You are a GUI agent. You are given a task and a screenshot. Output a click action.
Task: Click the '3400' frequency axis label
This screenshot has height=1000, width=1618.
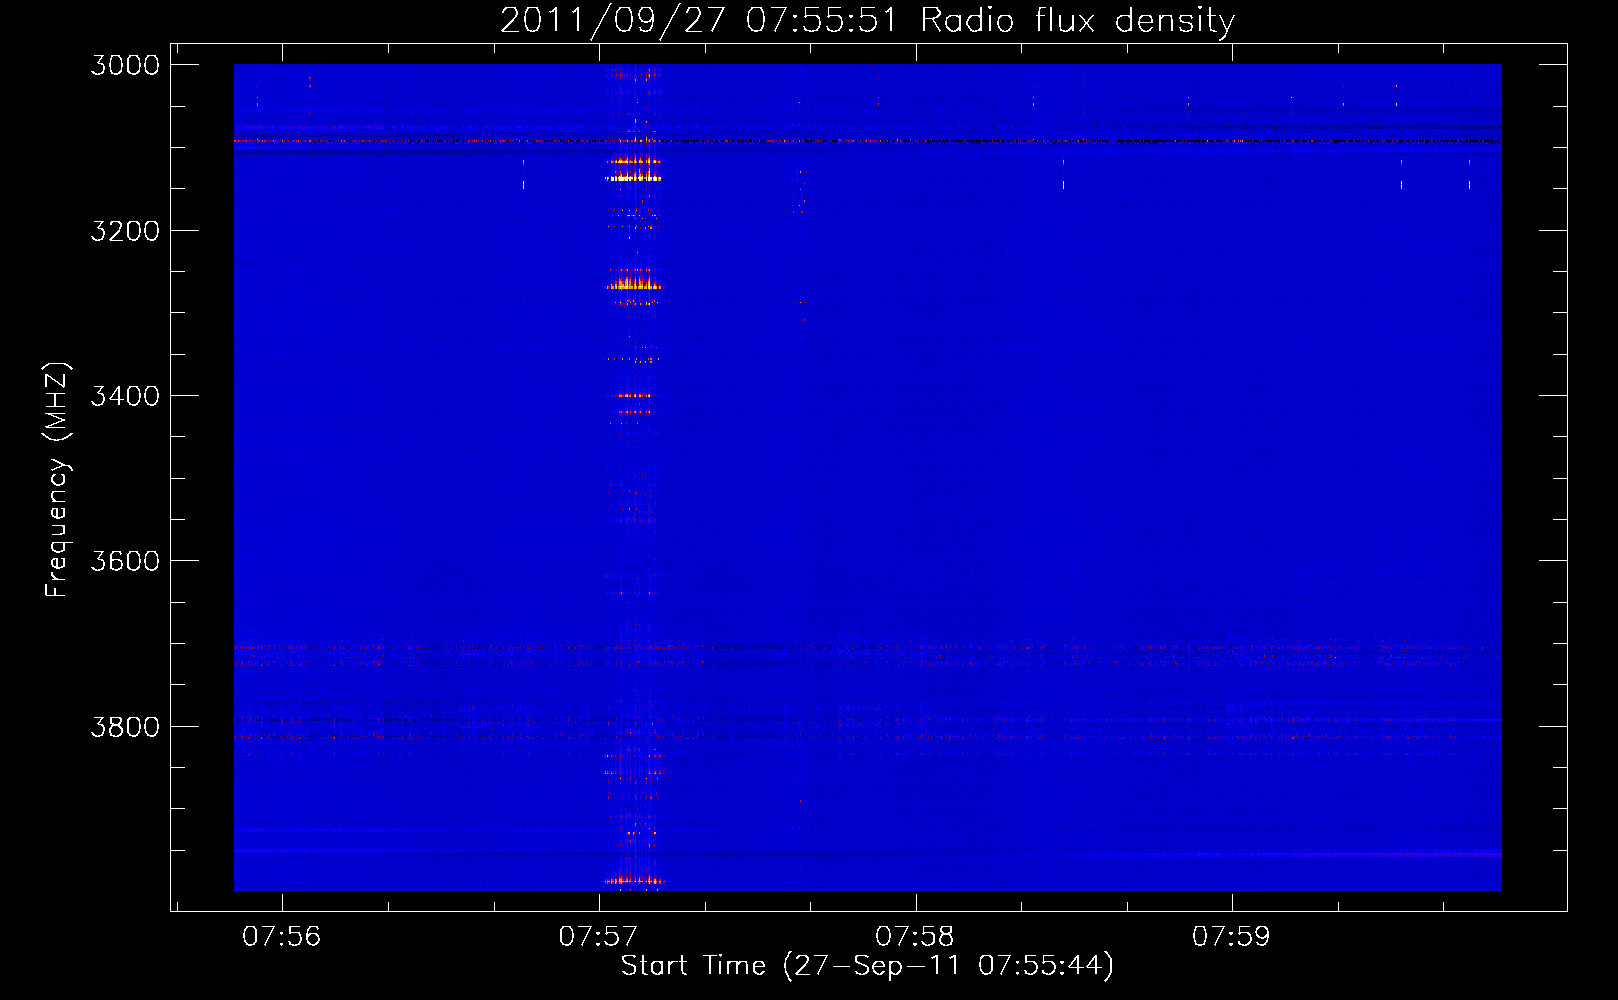[125, 396]
